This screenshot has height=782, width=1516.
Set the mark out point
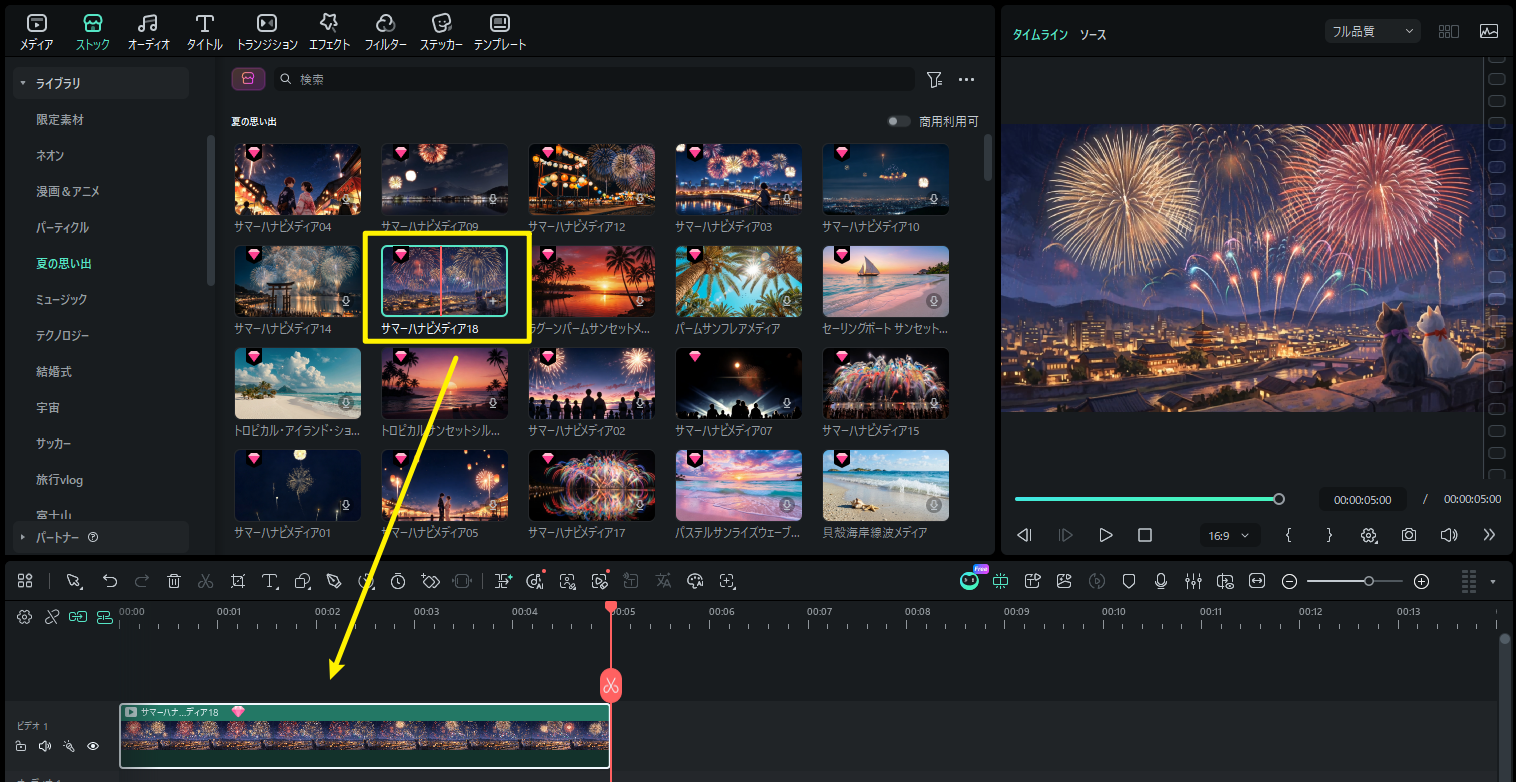pos(1329,535)
